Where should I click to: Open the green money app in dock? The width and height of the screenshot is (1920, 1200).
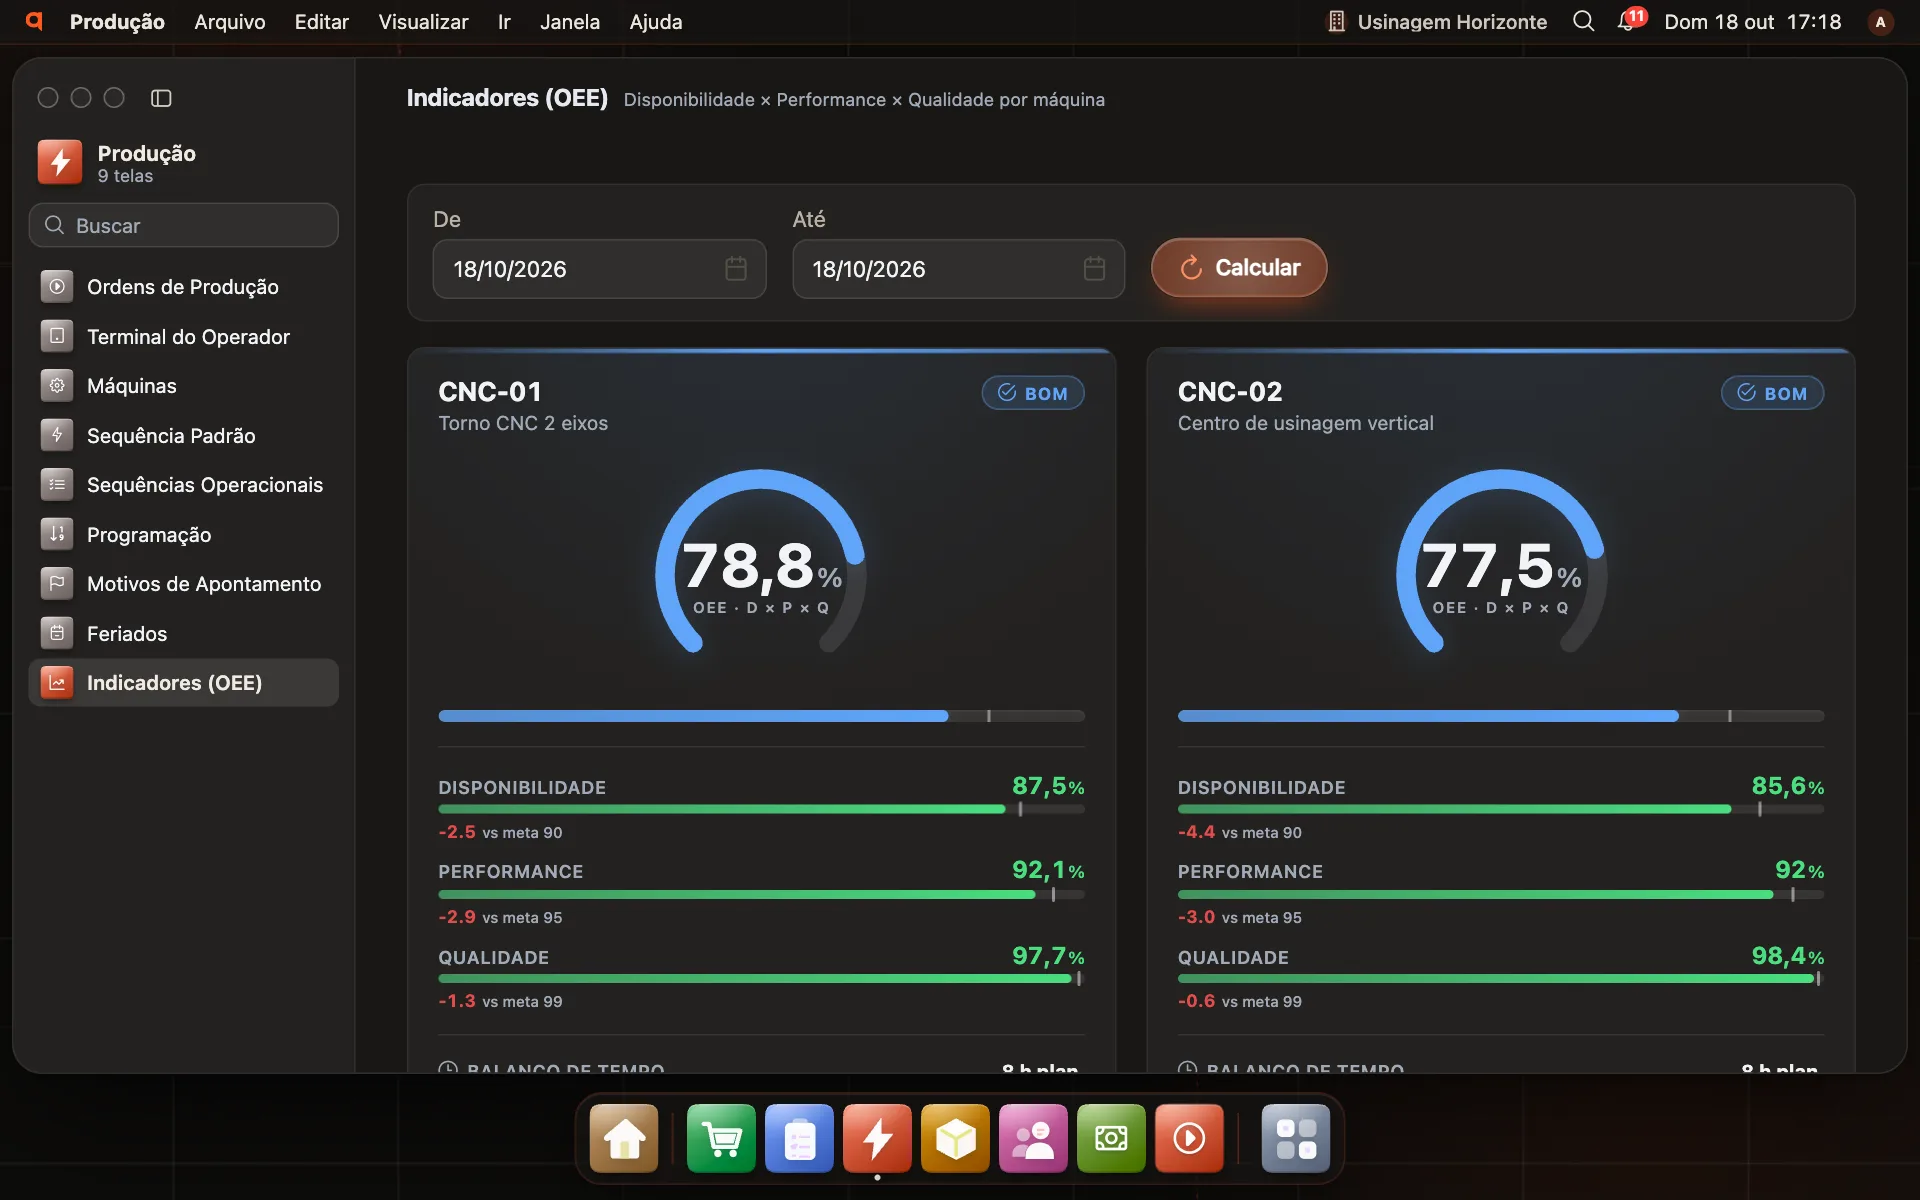1112,1138
